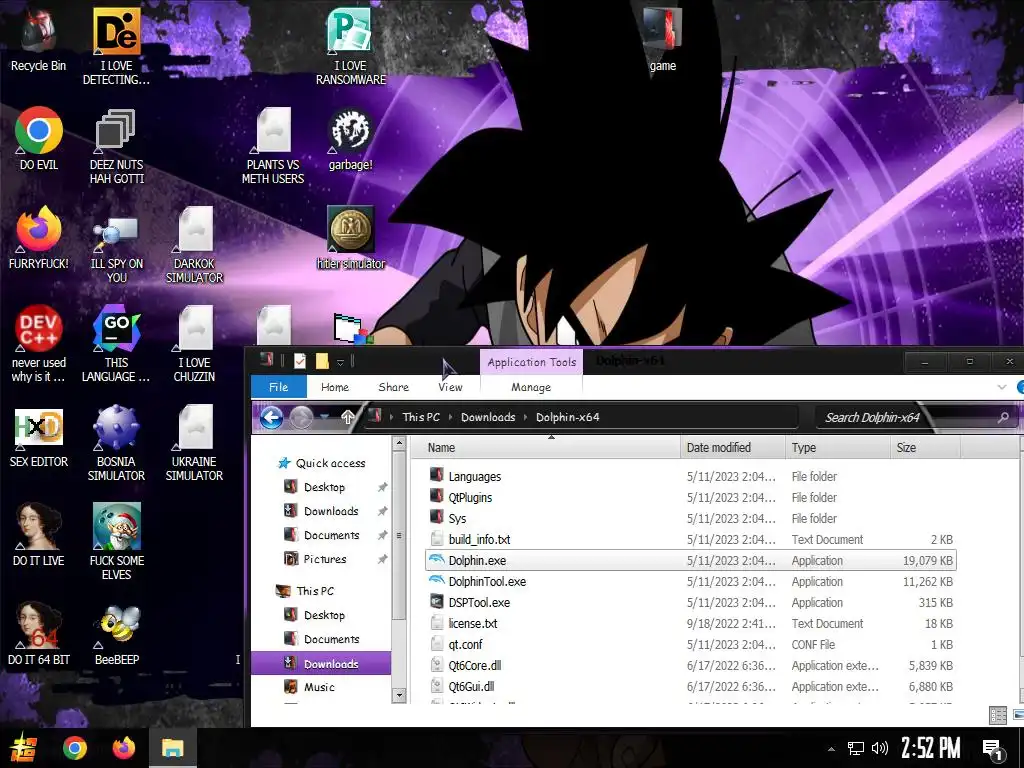Go up one folder level in Explorer
The width and height of the screenshot is (1024, 768).
[x=347, y=417]
